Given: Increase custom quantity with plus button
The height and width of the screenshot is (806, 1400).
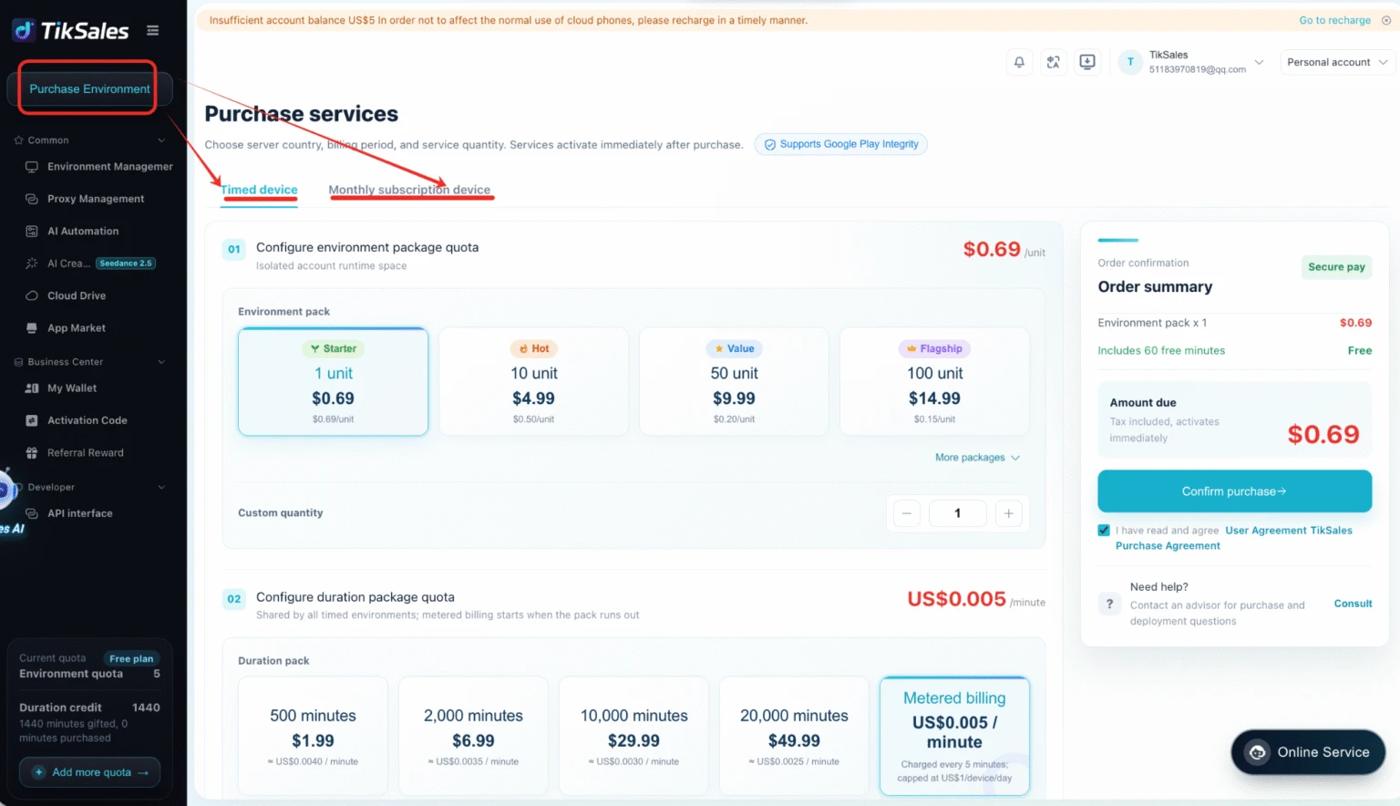Looking at the screenshot, I should [x=1009, y=513].
